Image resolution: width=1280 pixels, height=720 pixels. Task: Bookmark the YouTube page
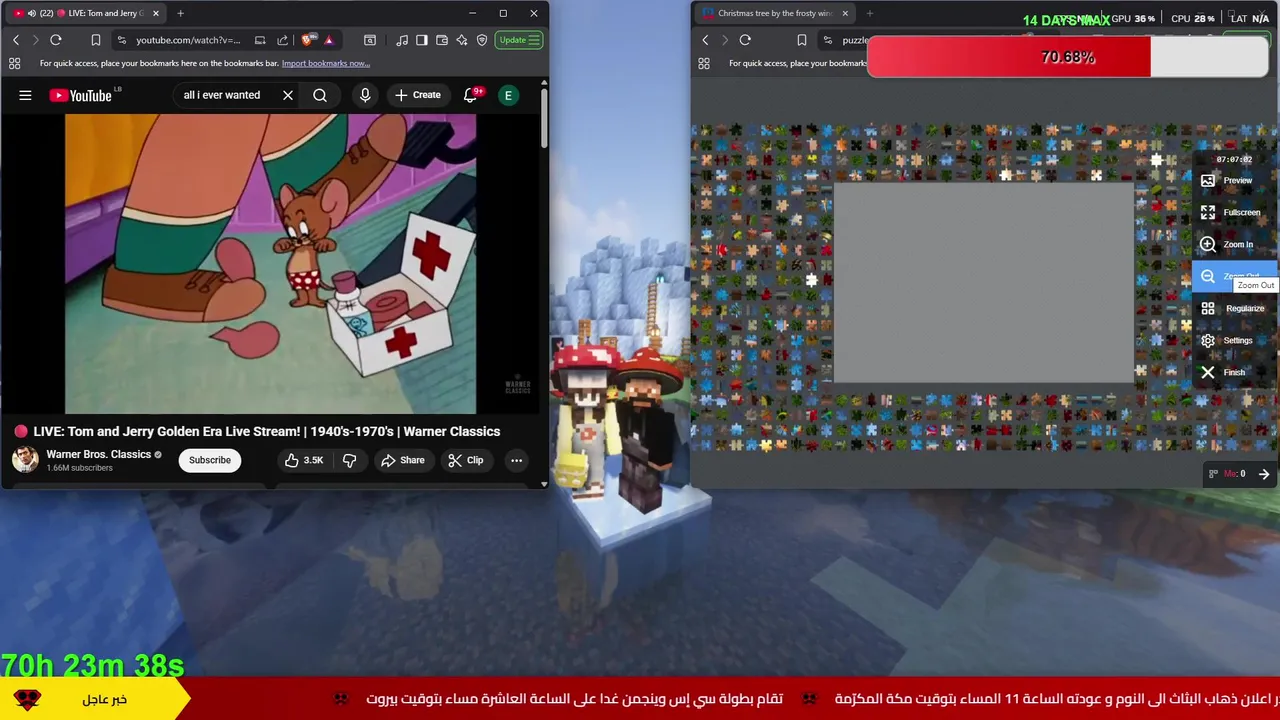[x=96, y=40]
